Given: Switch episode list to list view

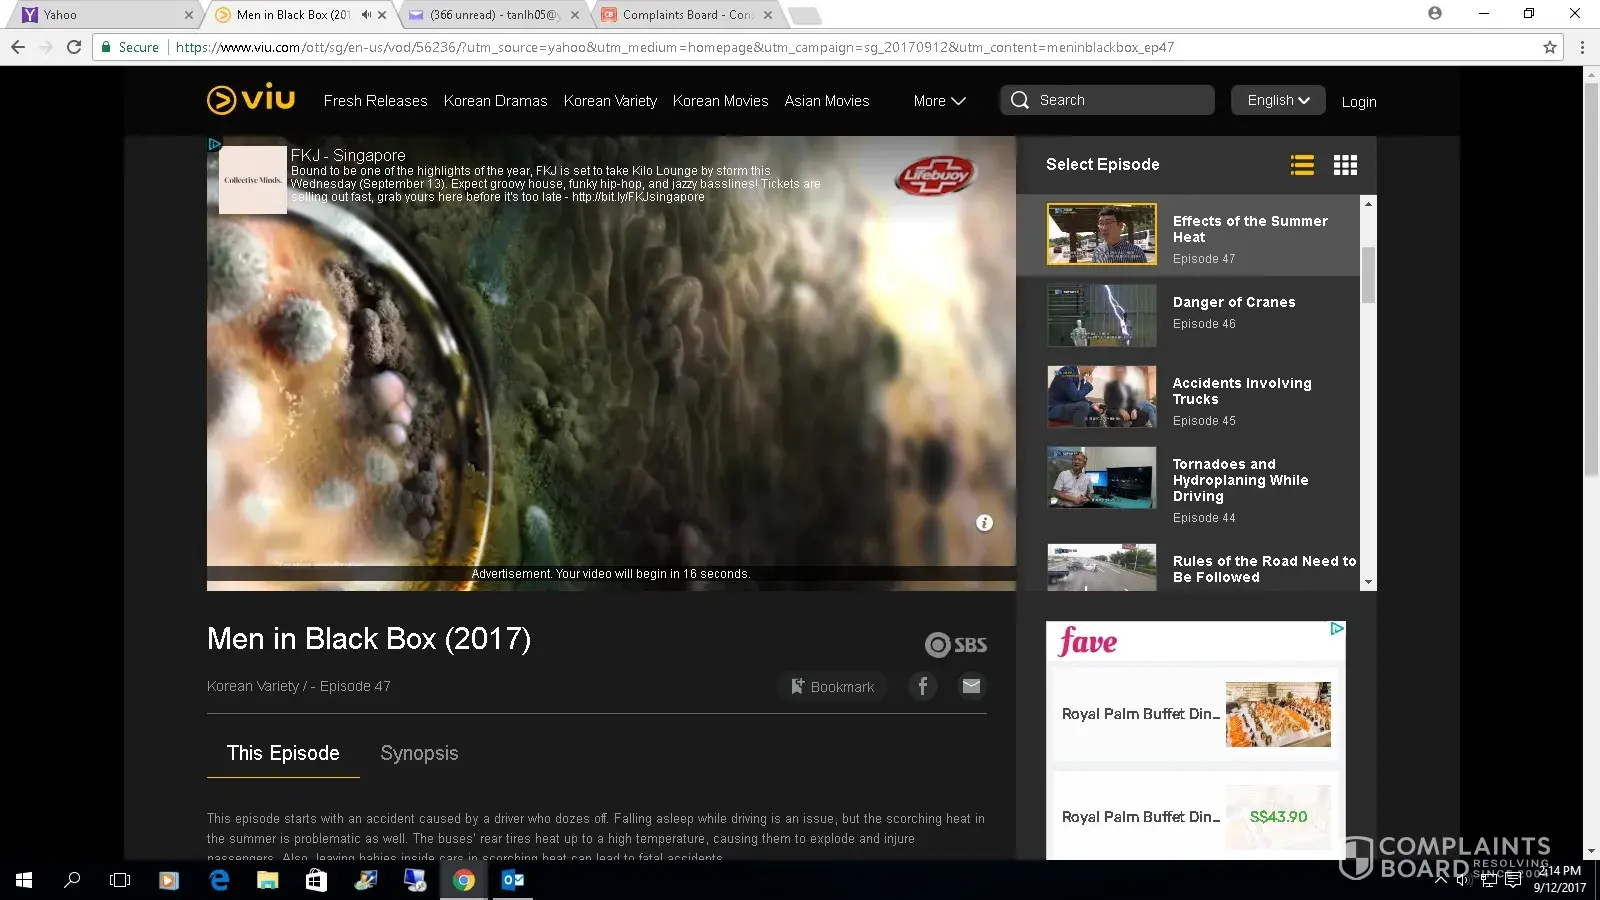Looking at the screenshot, I should point(1302,165).
